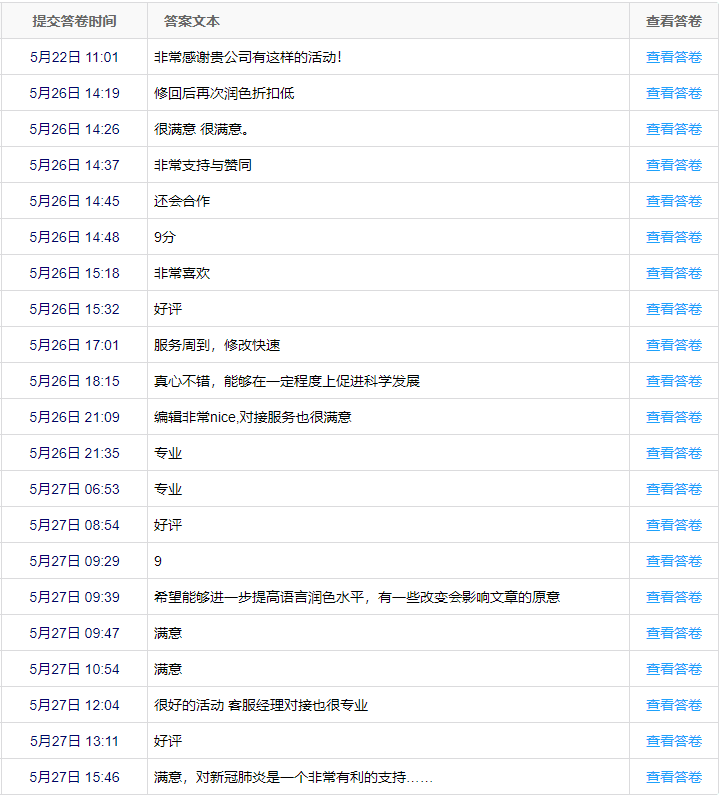Click 查看答卷 for 5月27日 06:53 row
Image resolution: width=727 pixels, height=801 pixels.
[673, 489]
